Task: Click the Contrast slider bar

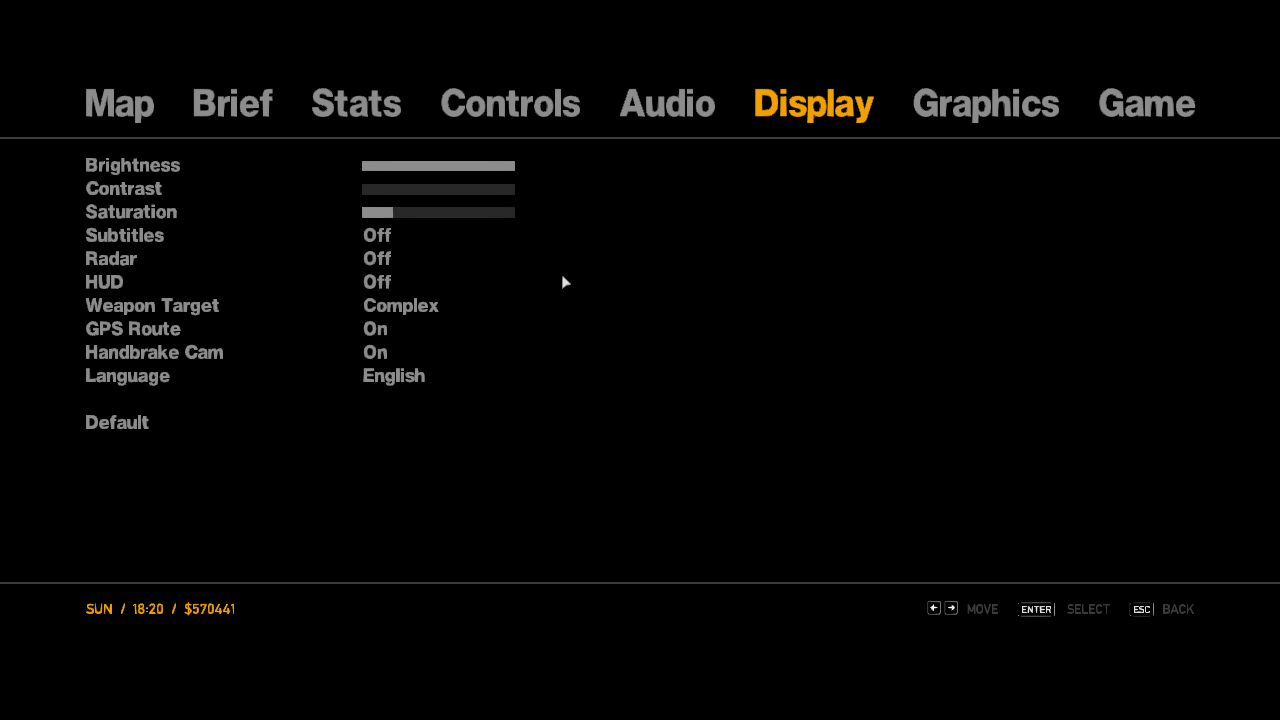Action: tap(438, 189)
